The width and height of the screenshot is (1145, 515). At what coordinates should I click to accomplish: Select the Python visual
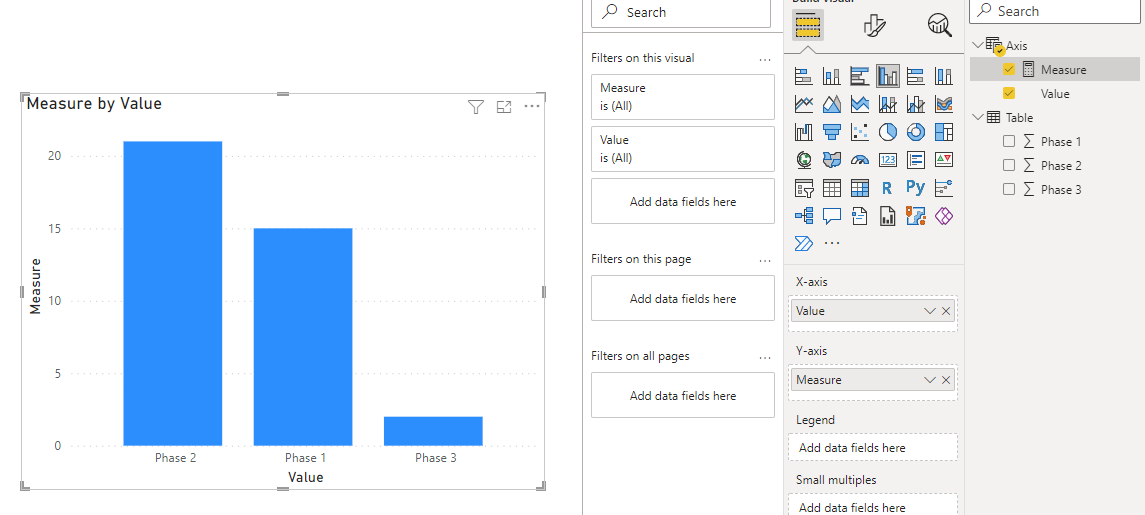(916, 188)
